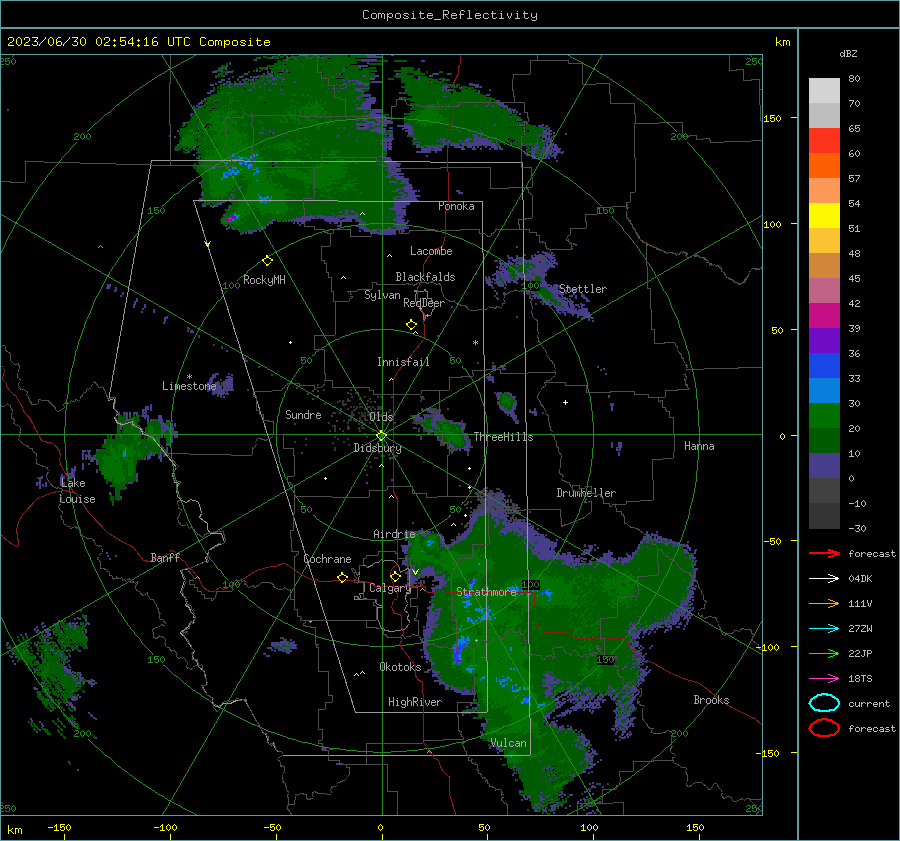The height and width of the screenshot is (841, 900).
Task: Select the Innisfail label
Action: coord(403,362)
